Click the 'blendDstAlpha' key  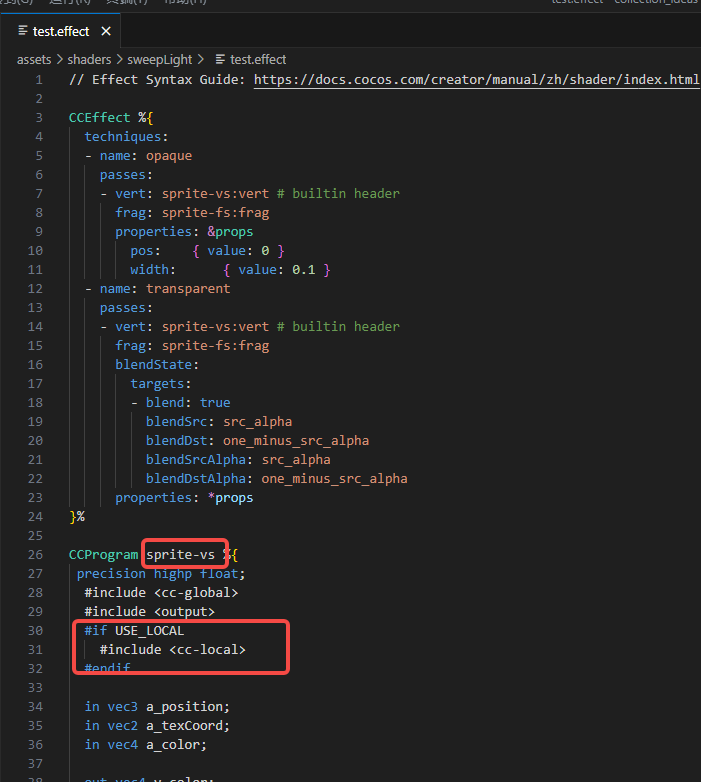coord(196,478)
